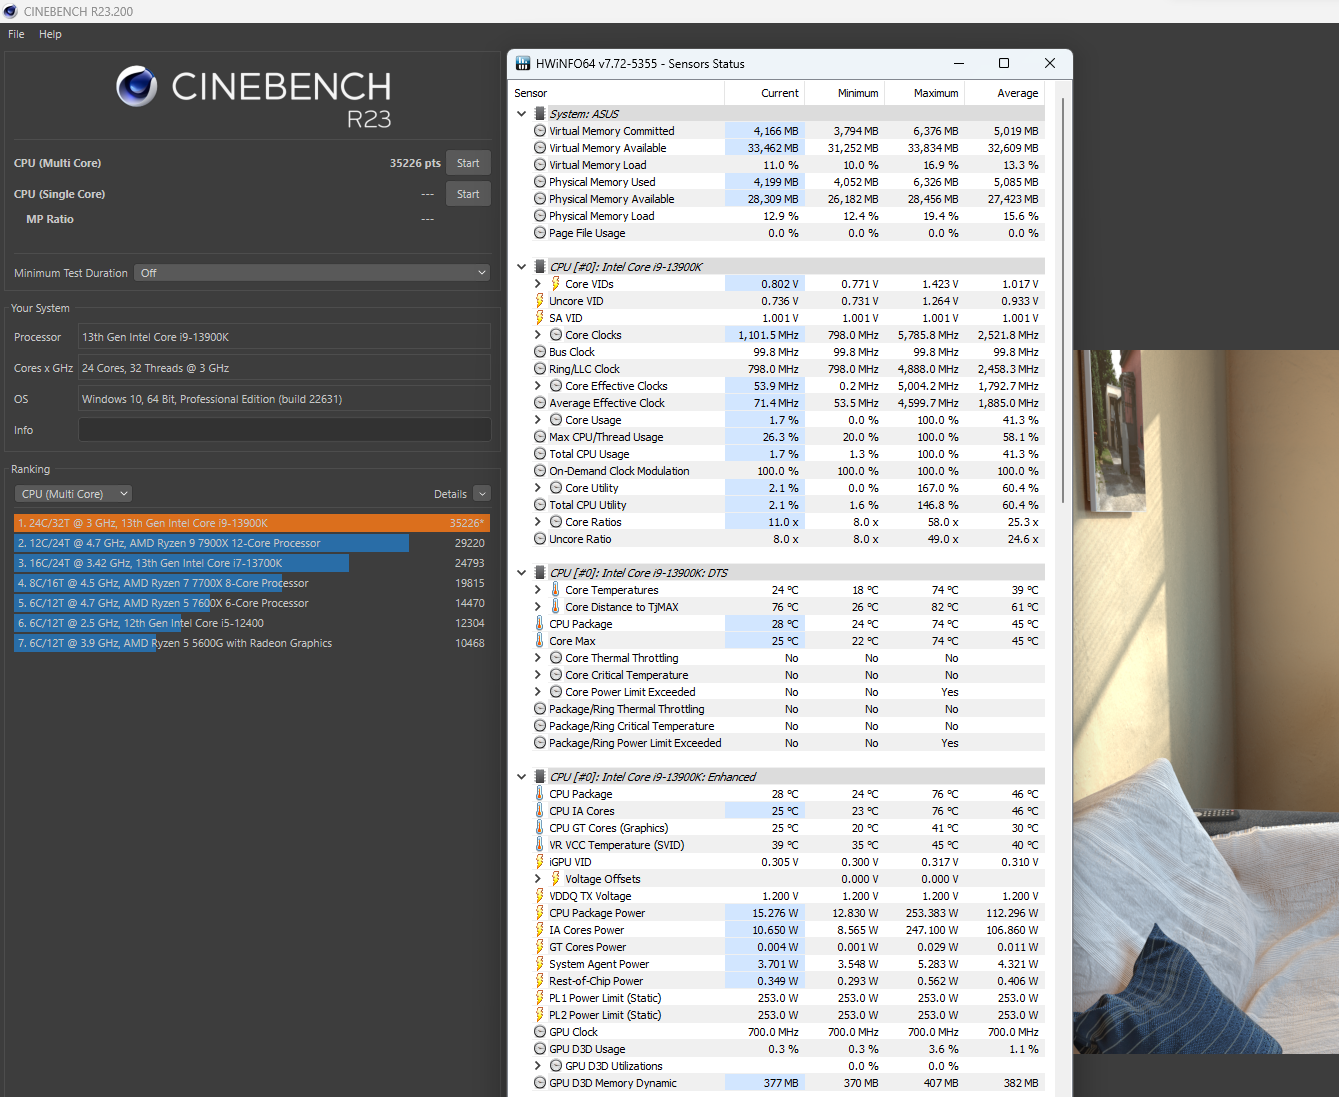Viewport: 1339px width, 1097px height.
Task: Click the icon beside Uncore Ratio
Action: [x=540, y=539]
